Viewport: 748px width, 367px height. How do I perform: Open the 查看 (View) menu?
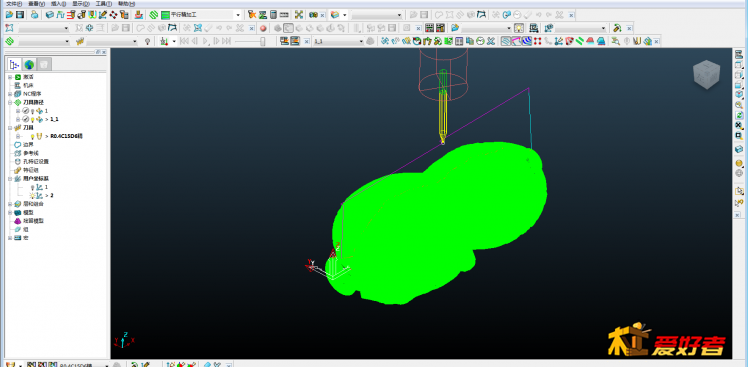click(x=37, y=3)
